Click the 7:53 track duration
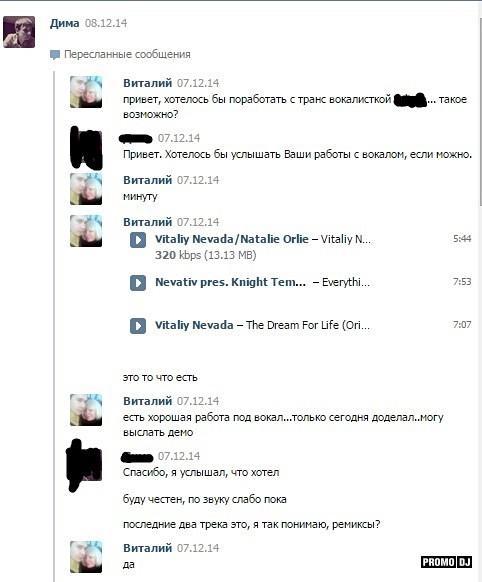Screen dimensions: 482x582 pos(462,282)
